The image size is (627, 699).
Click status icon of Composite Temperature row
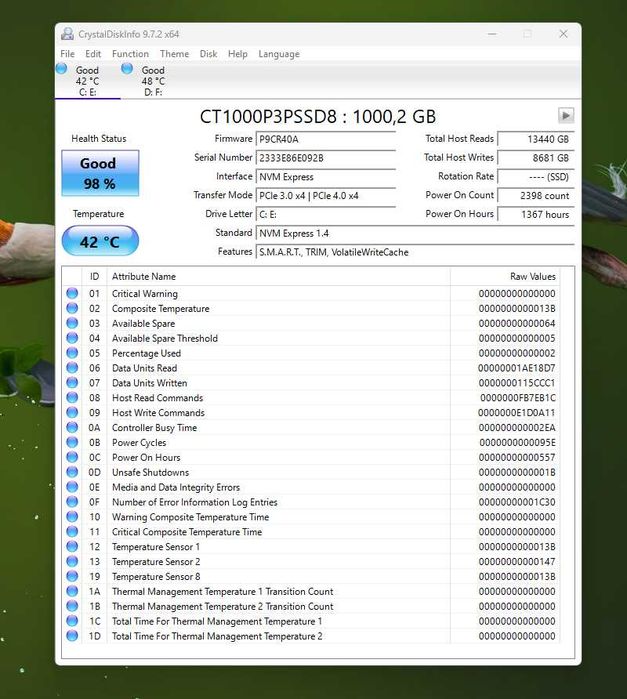click(72, 308)
